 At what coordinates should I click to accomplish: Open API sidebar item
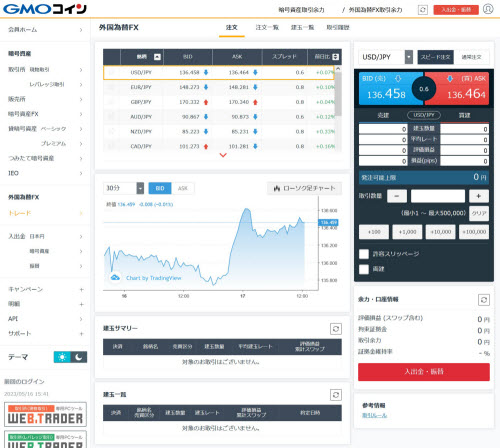click(x=45, y=319)
